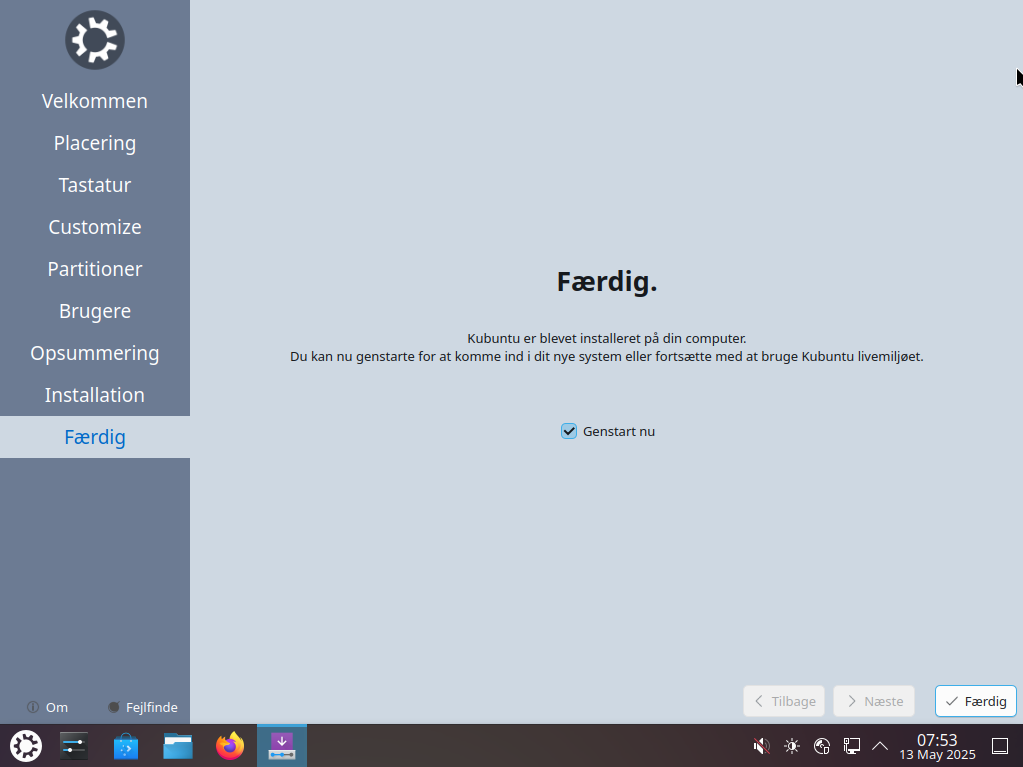Launch Firefox from the taskbar
The width and height of the screenshot is (1023, 767).
pos(230,745)
